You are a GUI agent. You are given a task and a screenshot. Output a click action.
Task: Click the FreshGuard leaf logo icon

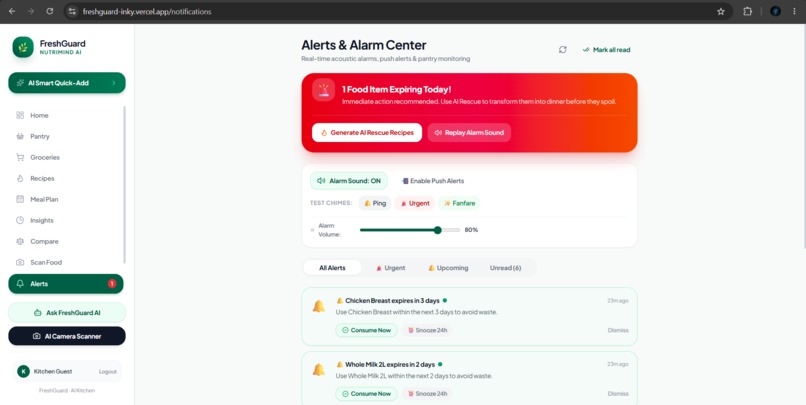tap(23, 47)
